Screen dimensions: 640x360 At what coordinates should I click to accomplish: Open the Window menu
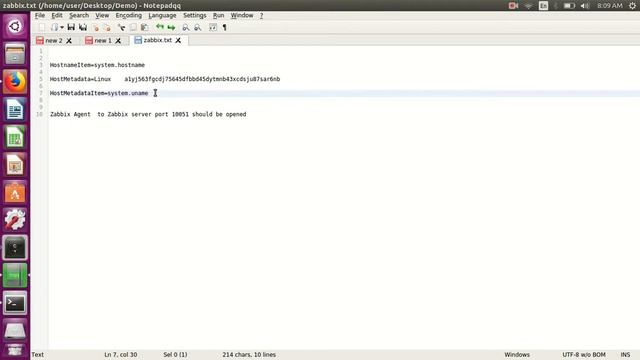tap(242, 15)
